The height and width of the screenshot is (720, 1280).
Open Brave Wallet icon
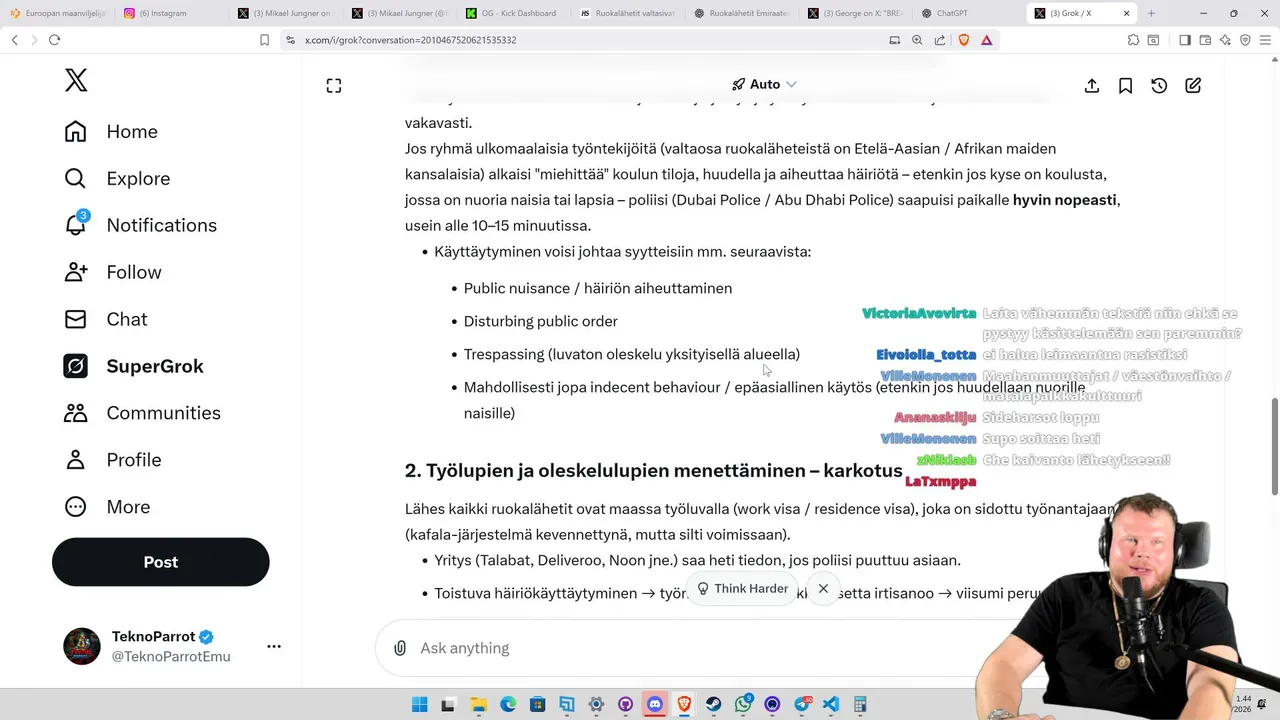[1205, 40]
